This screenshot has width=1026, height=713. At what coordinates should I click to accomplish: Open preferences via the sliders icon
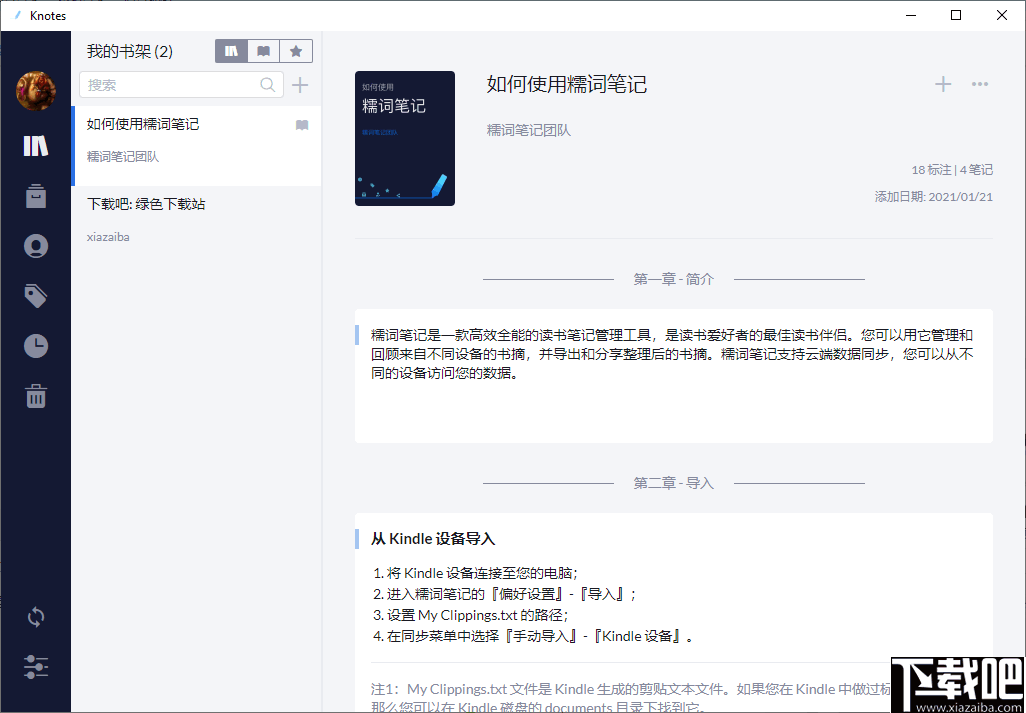[36, 667]
